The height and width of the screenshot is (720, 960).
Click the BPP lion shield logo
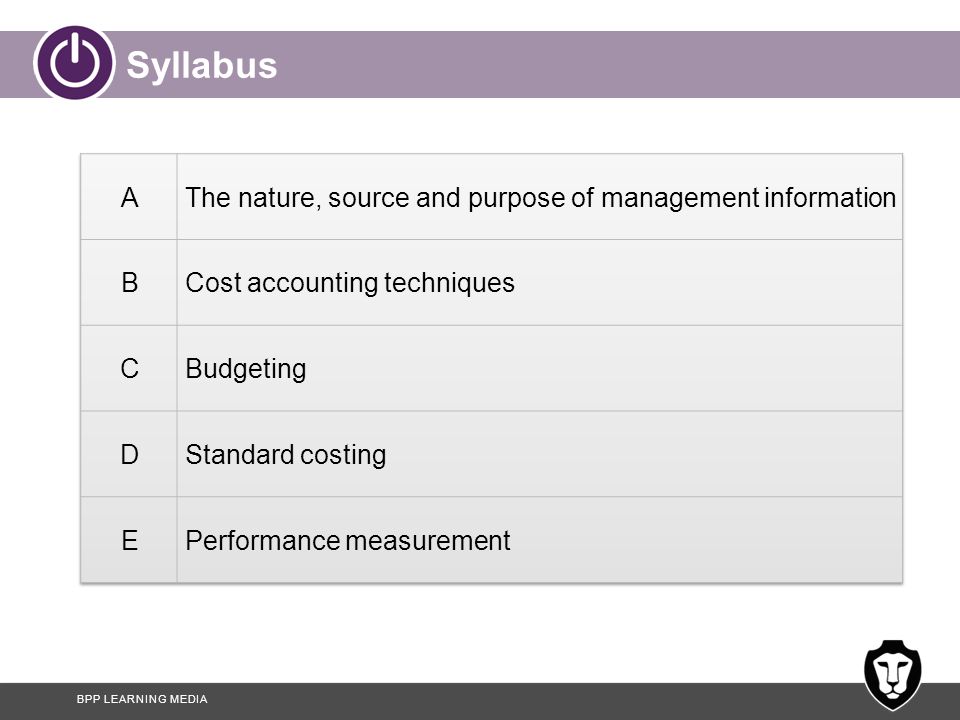pyautogui.click(x=893, y=675)
